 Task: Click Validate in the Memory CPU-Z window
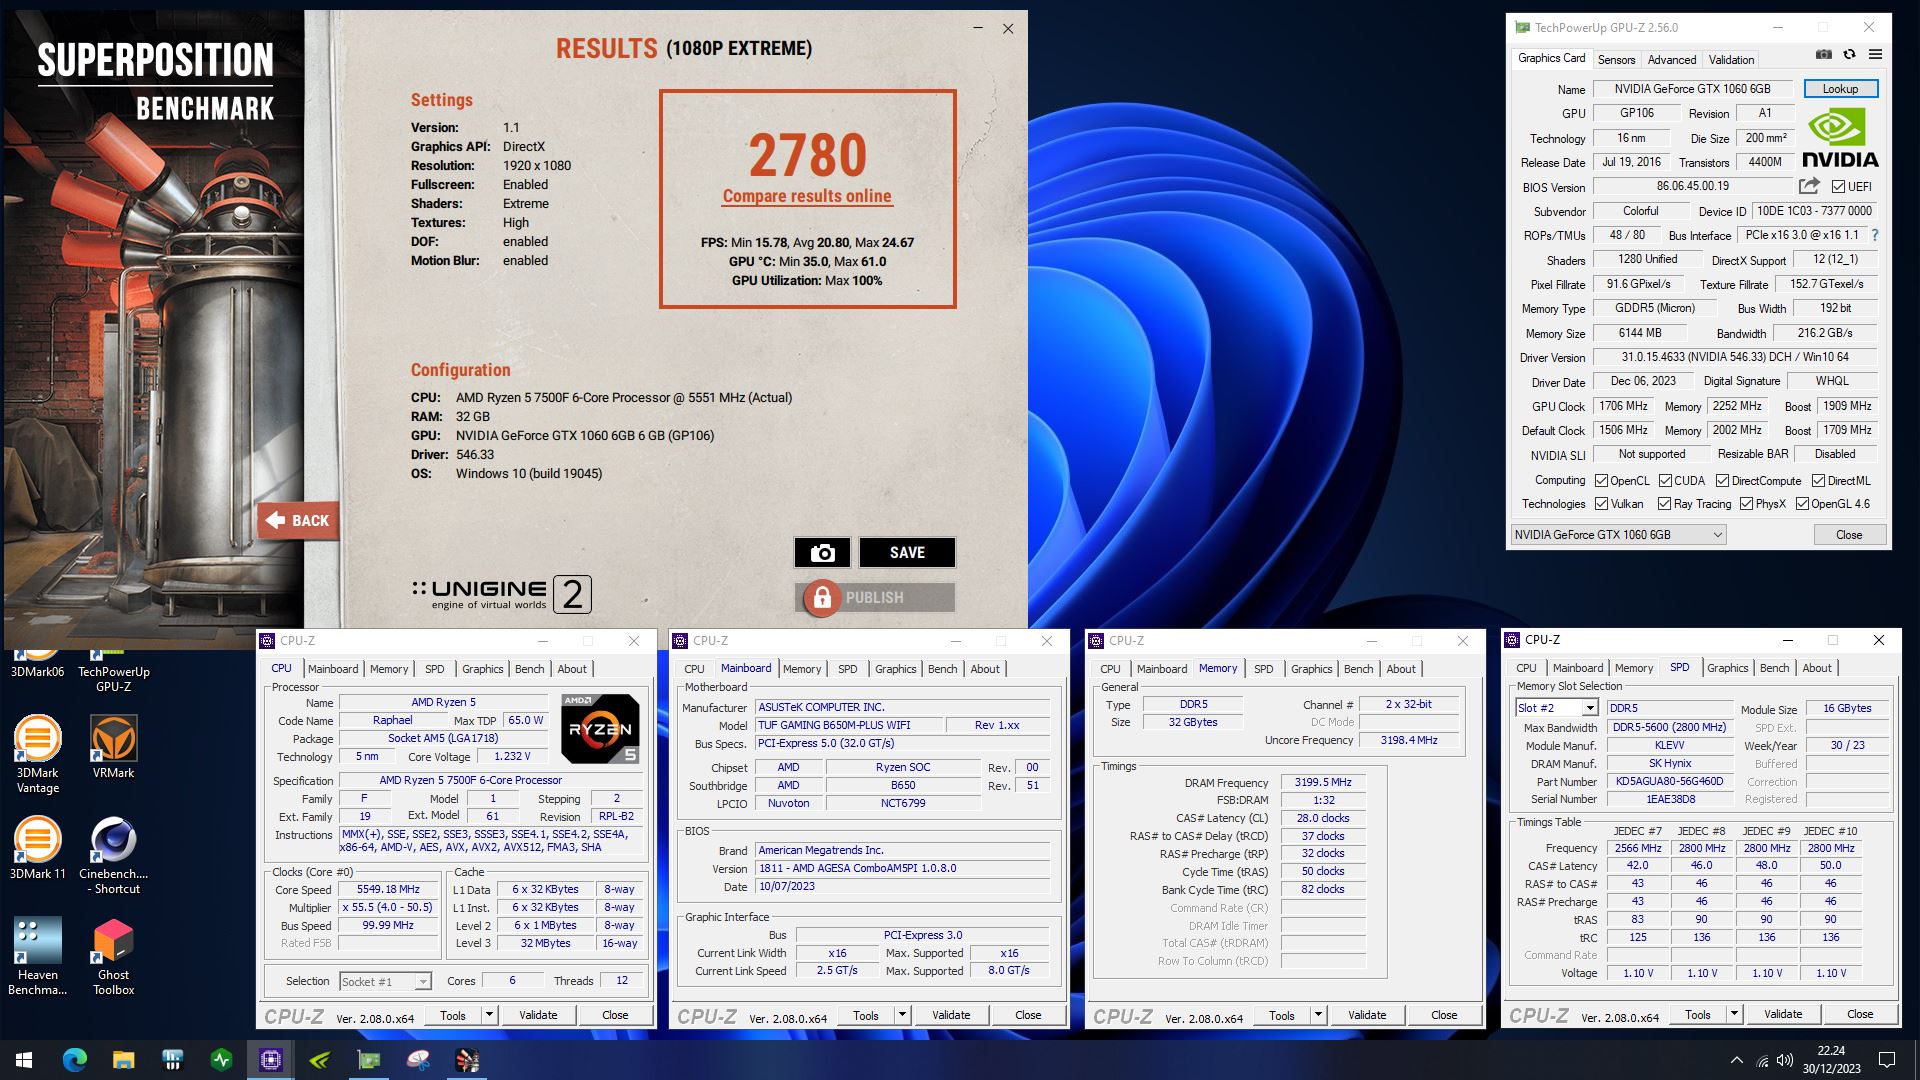point(1367,1015)
